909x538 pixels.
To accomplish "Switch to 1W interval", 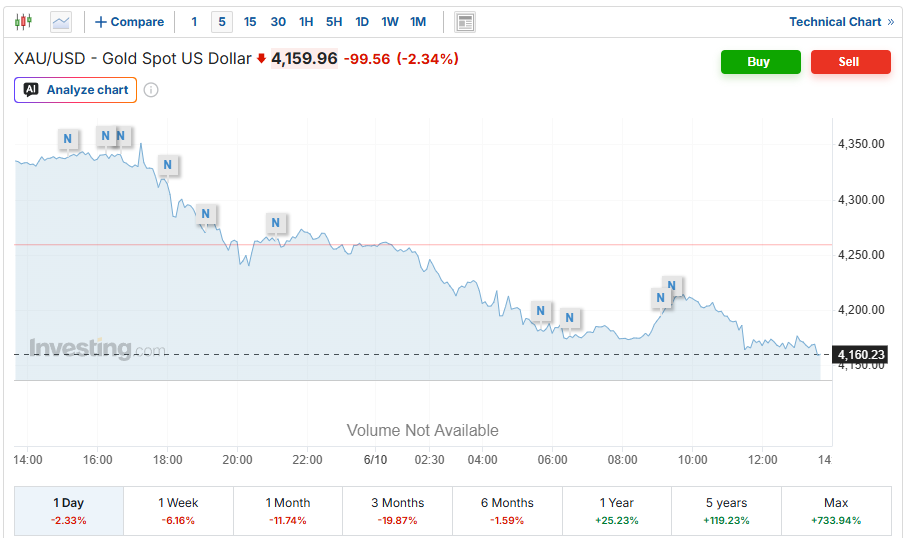I will click(x=390, y=22).
